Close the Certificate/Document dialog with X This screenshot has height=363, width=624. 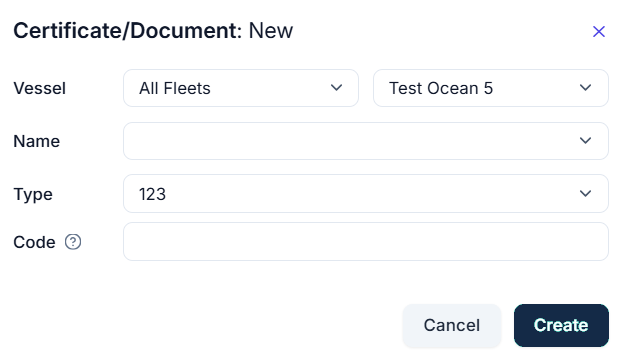click(x=599, y=31)
